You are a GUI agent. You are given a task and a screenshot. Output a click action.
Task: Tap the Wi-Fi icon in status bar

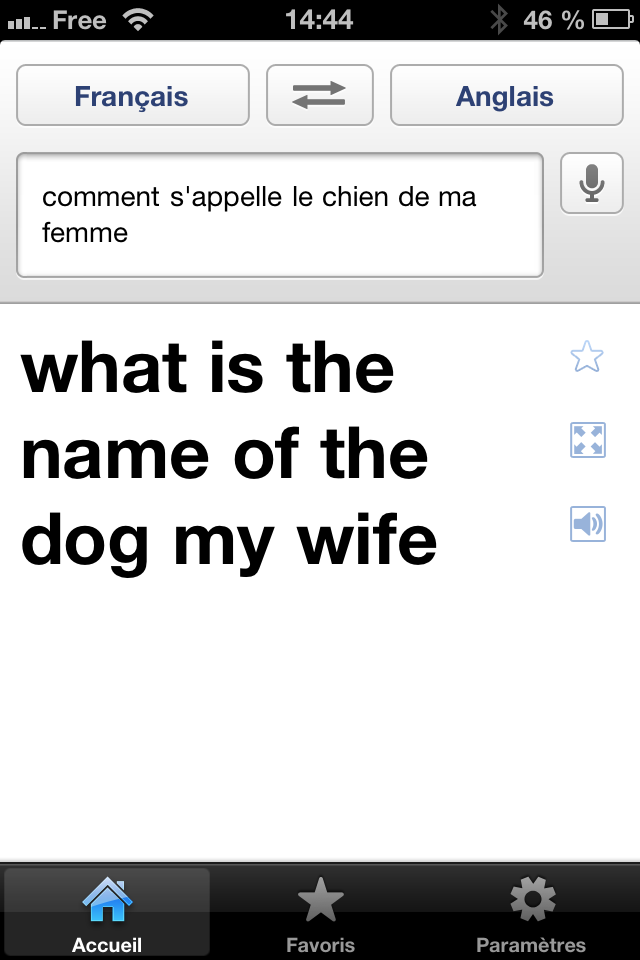(x=138, y=20)
